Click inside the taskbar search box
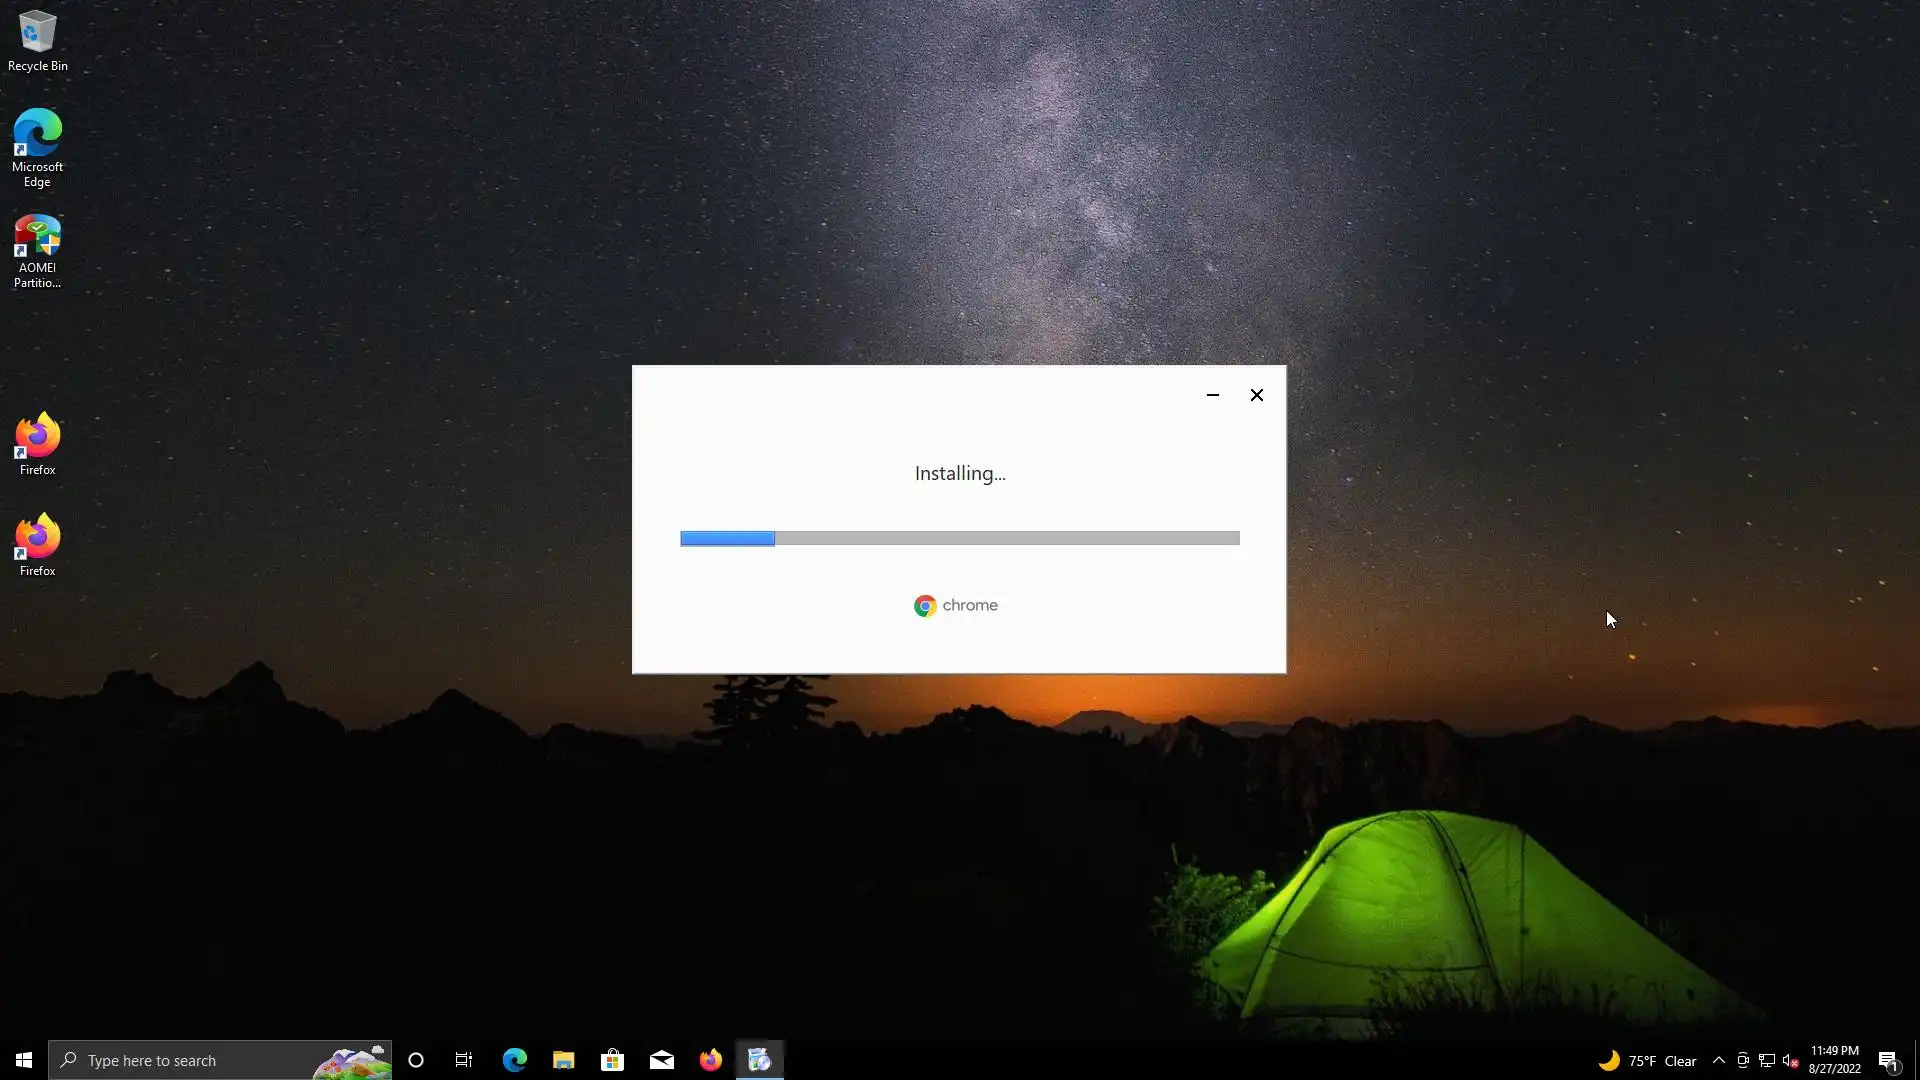Screen dimensions: 1920x1080 pyautogui.click(x=190, y=1060)
